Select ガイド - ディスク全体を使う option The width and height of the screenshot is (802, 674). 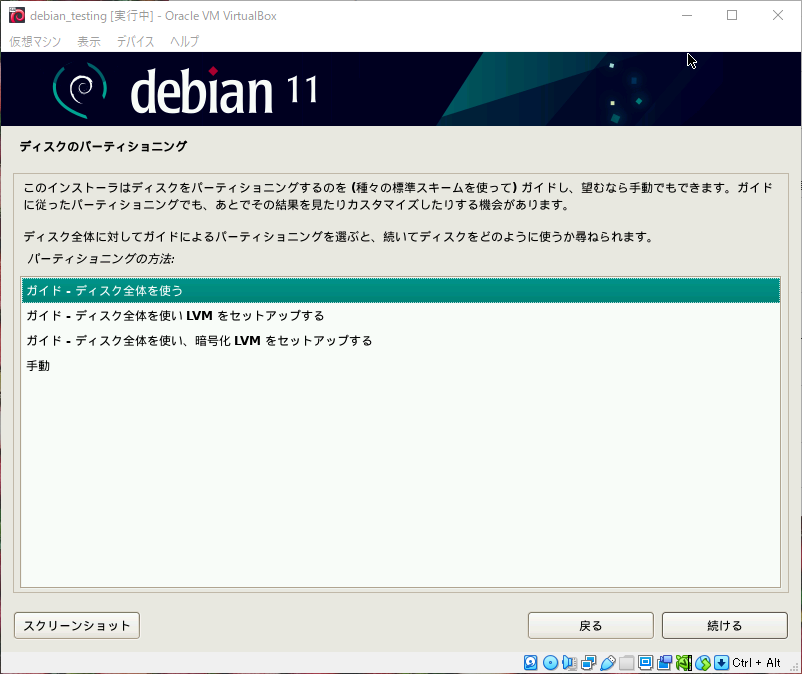400,290
